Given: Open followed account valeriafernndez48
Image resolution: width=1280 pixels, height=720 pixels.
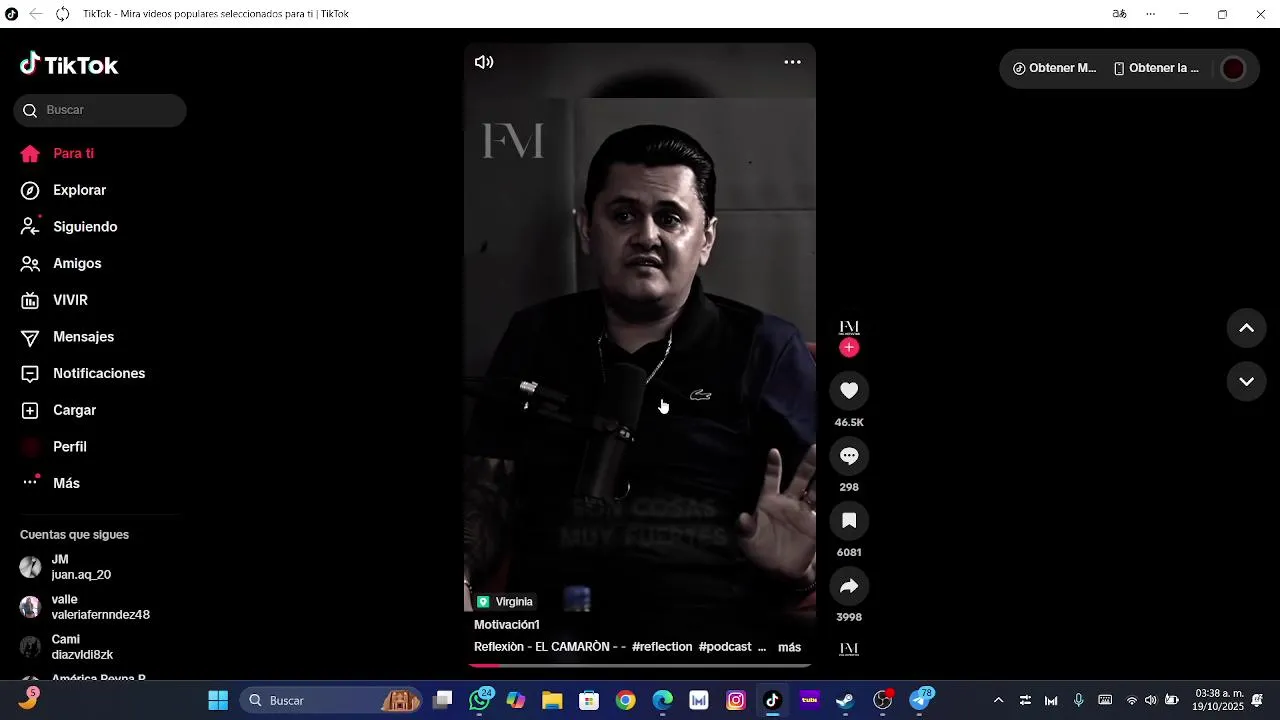Looking at the screenshot, I should click(85, 607).
